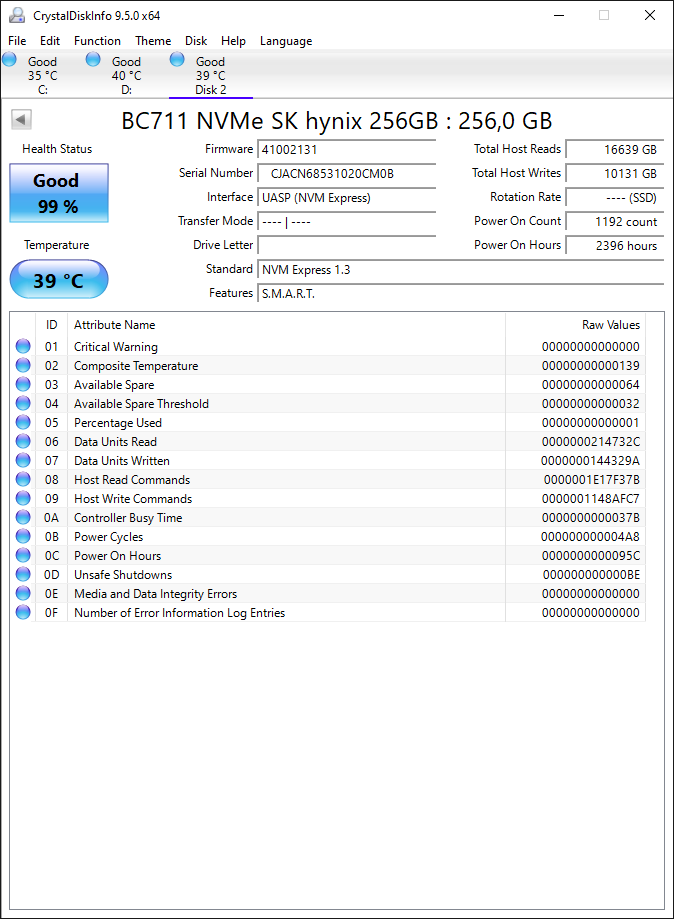Viewport: 674px width, 919px height.
Task: Click the status icon for Unsafe Shutdowns
Action: [23, 574]
